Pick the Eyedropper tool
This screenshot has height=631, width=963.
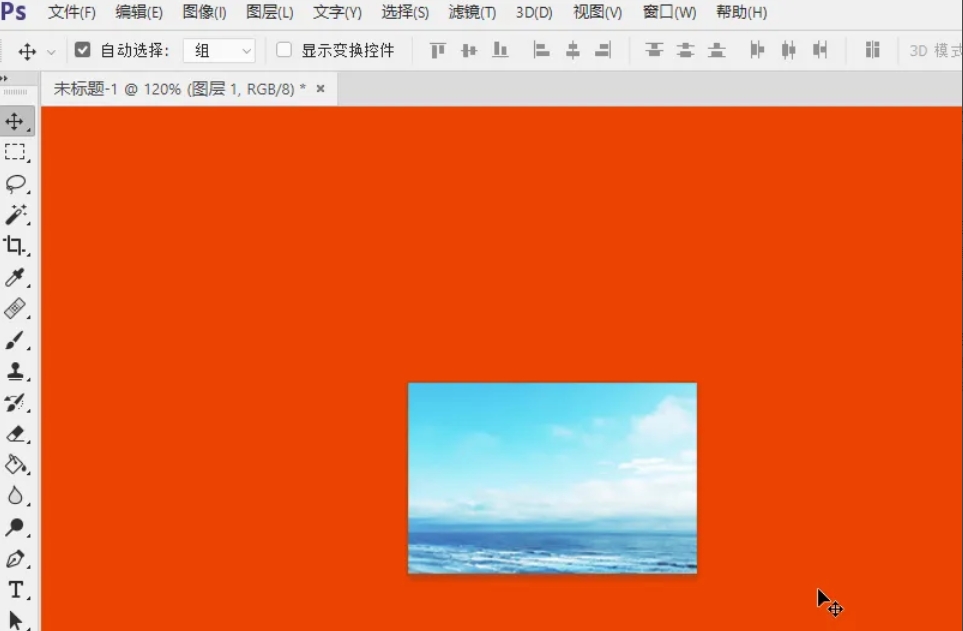tap(15, 277)
